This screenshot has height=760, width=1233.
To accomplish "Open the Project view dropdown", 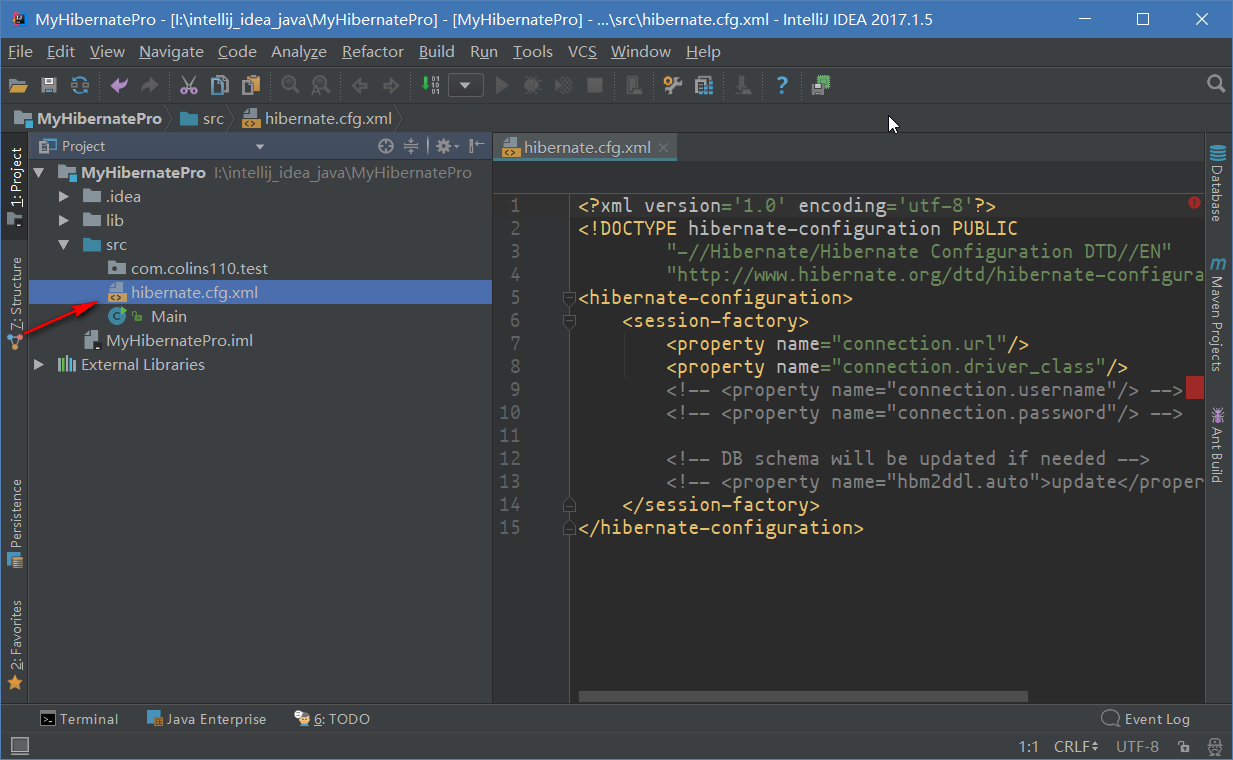I will pyautogui.click(x=260, y=145).
